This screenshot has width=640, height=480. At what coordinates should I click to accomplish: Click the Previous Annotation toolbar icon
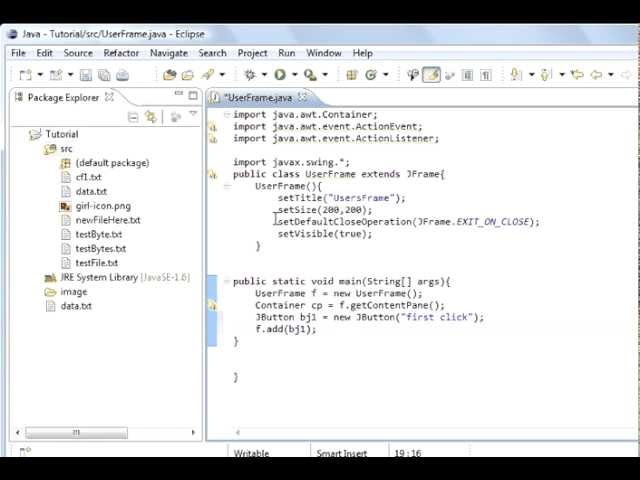(546, 75)
